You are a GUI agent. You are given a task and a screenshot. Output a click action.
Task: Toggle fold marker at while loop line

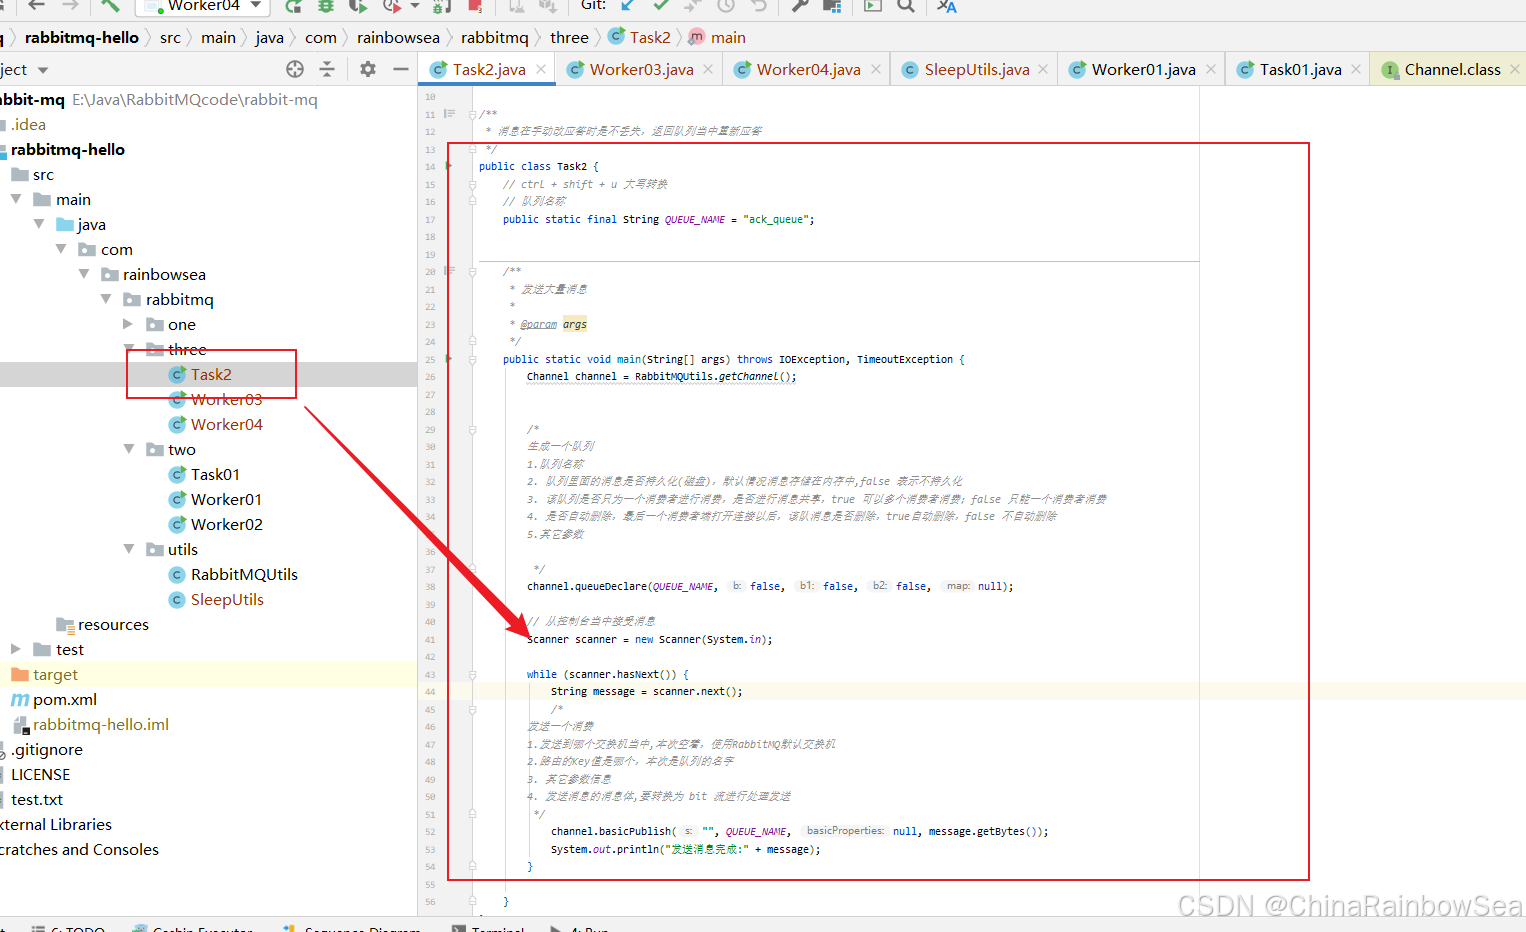(x=472, y=675)
